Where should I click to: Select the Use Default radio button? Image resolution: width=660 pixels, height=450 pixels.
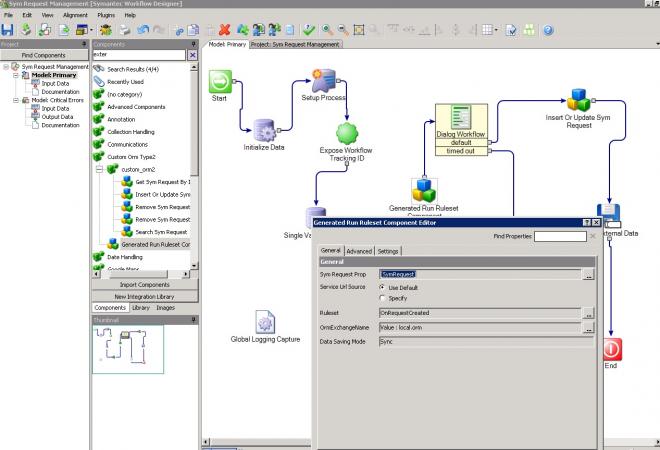point(382,287)
